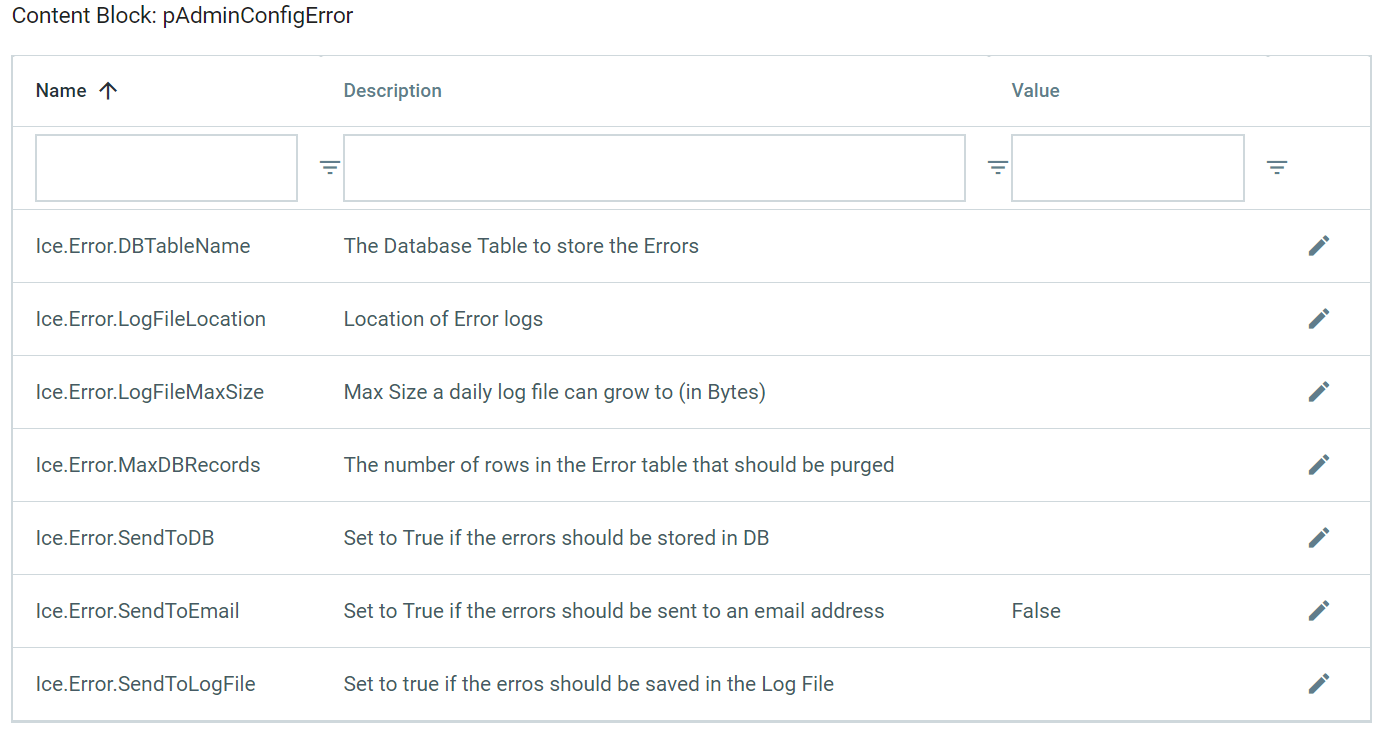Sort by the Name column header
Viewport: 1389px width, 741px height.
pos(61,91)
